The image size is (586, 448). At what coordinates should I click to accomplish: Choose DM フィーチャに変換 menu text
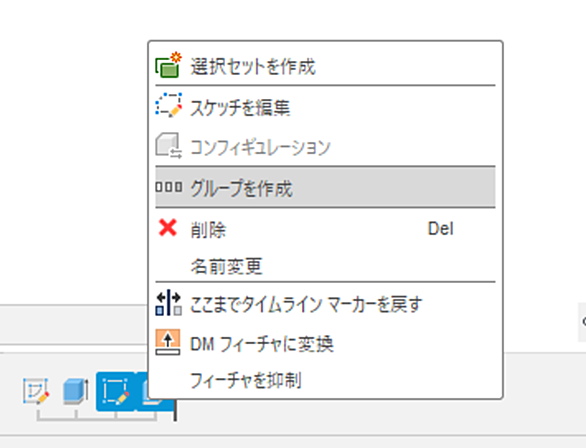(x=262, y=344)
